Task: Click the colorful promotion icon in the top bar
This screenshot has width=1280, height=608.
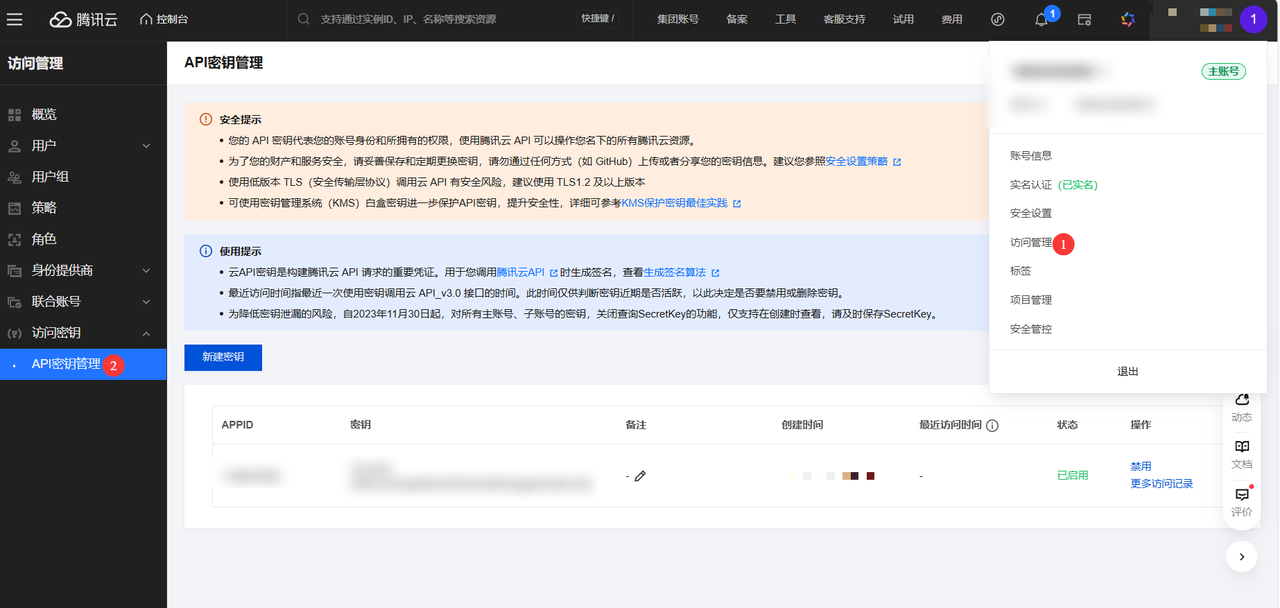Action: (1128, 19)
